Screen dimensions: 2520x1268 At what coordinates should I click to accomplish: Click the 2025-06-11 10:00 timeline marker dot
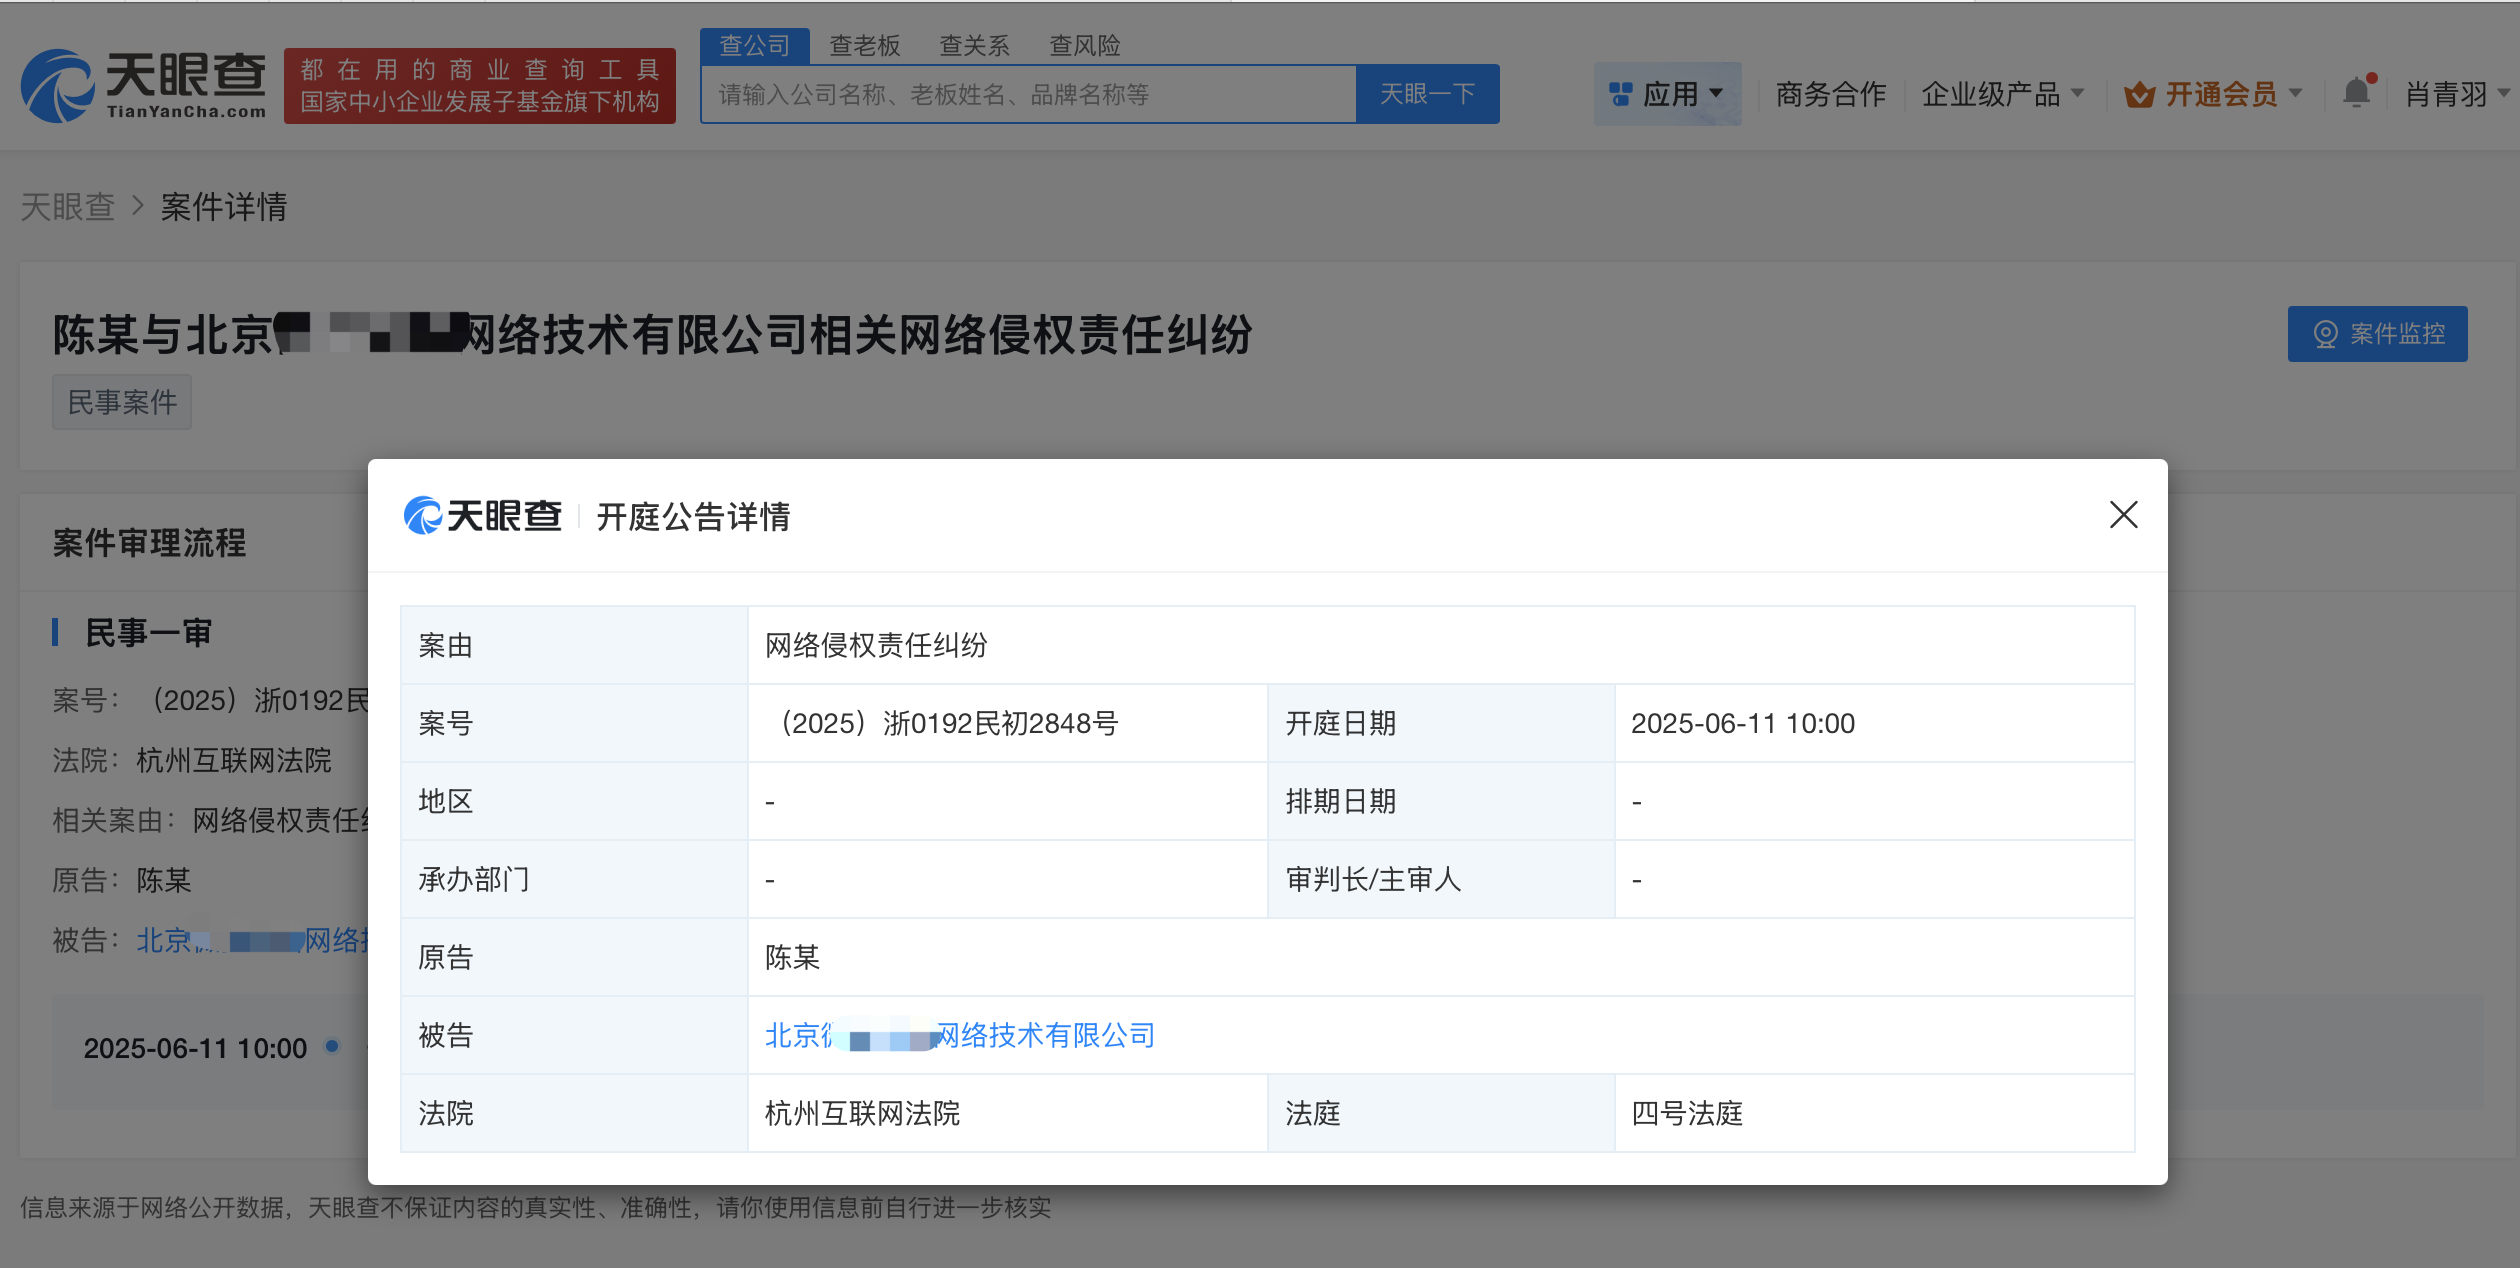[x=332, y=1047]
